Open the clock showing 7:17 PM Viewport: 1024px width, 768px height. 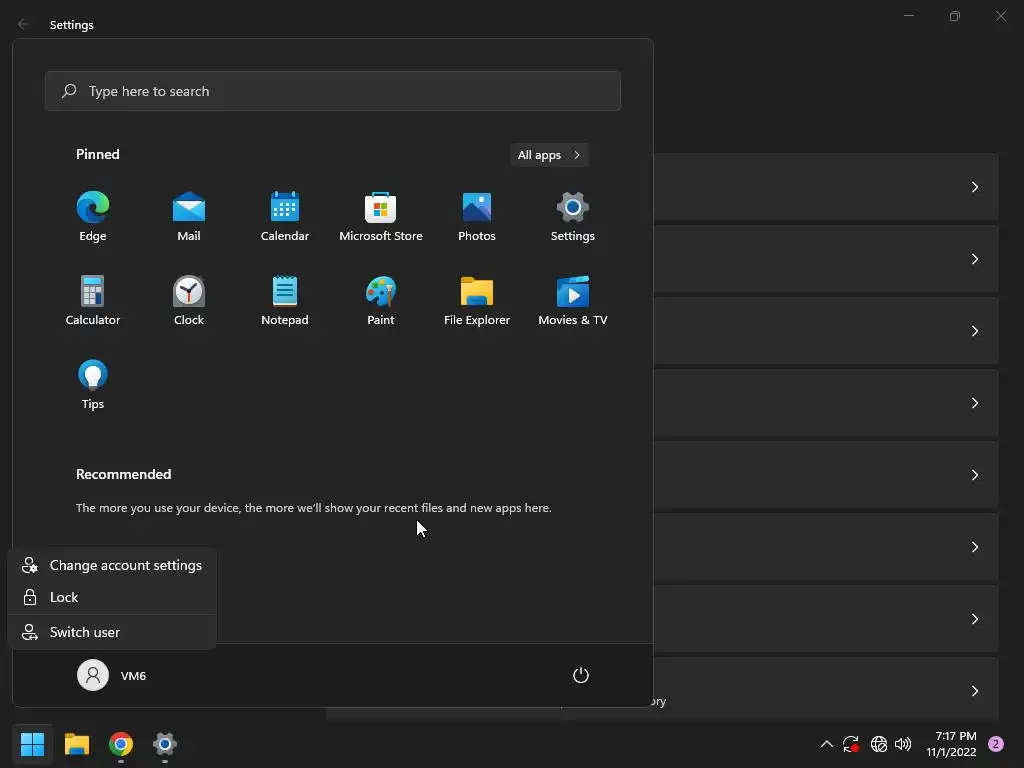pos(952,744)
